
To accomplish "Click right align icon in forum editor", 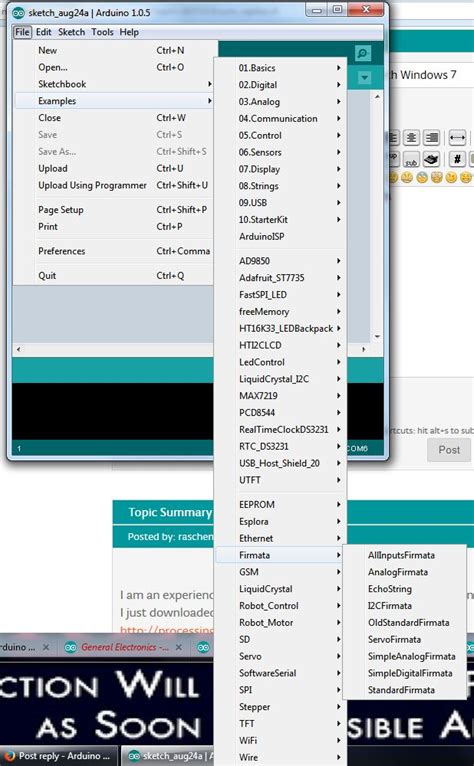I will (431, 138).
